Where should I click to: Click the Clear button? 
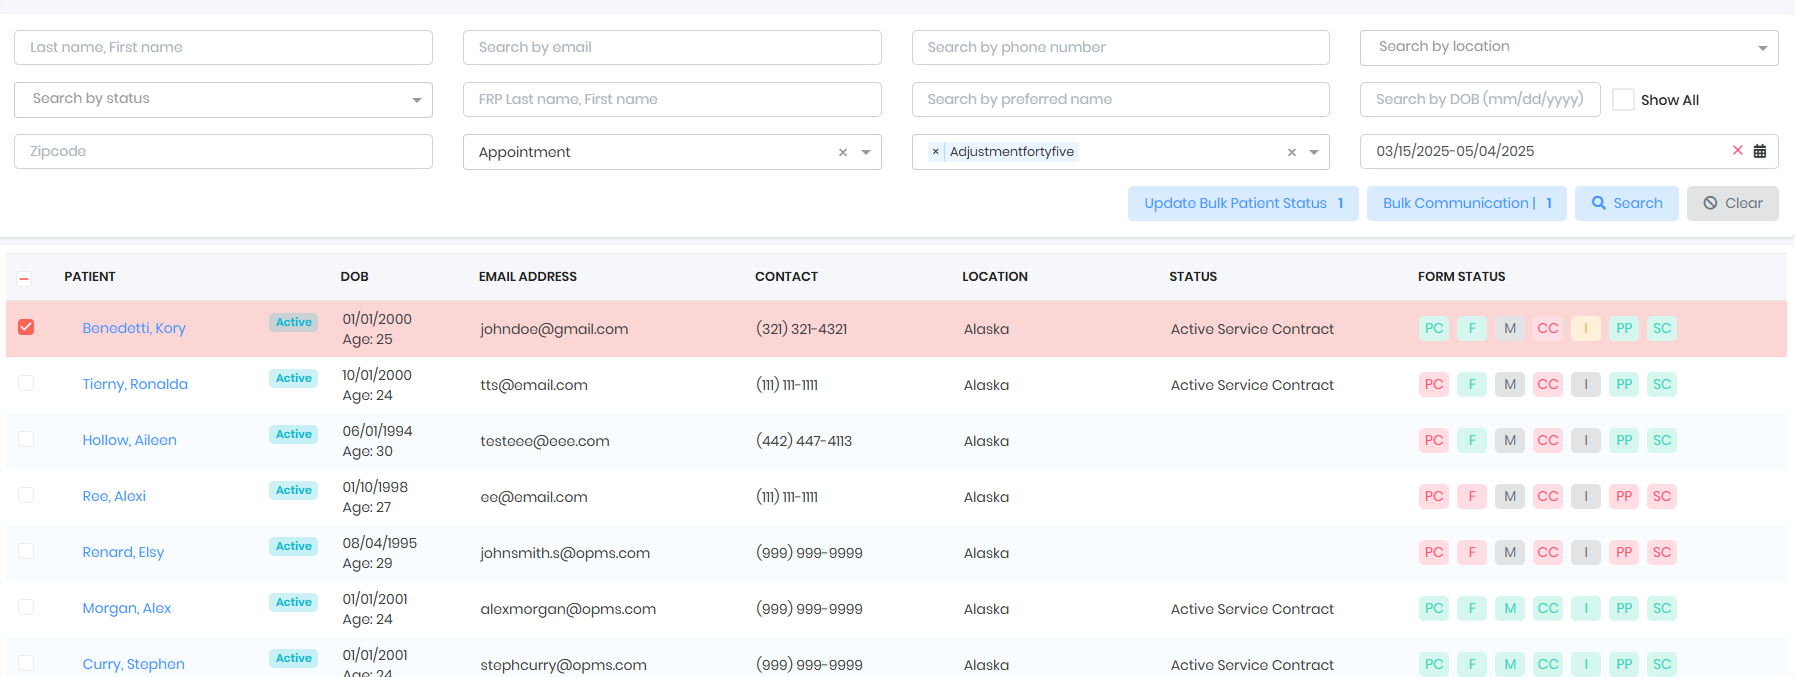[x=1733, y=203]
